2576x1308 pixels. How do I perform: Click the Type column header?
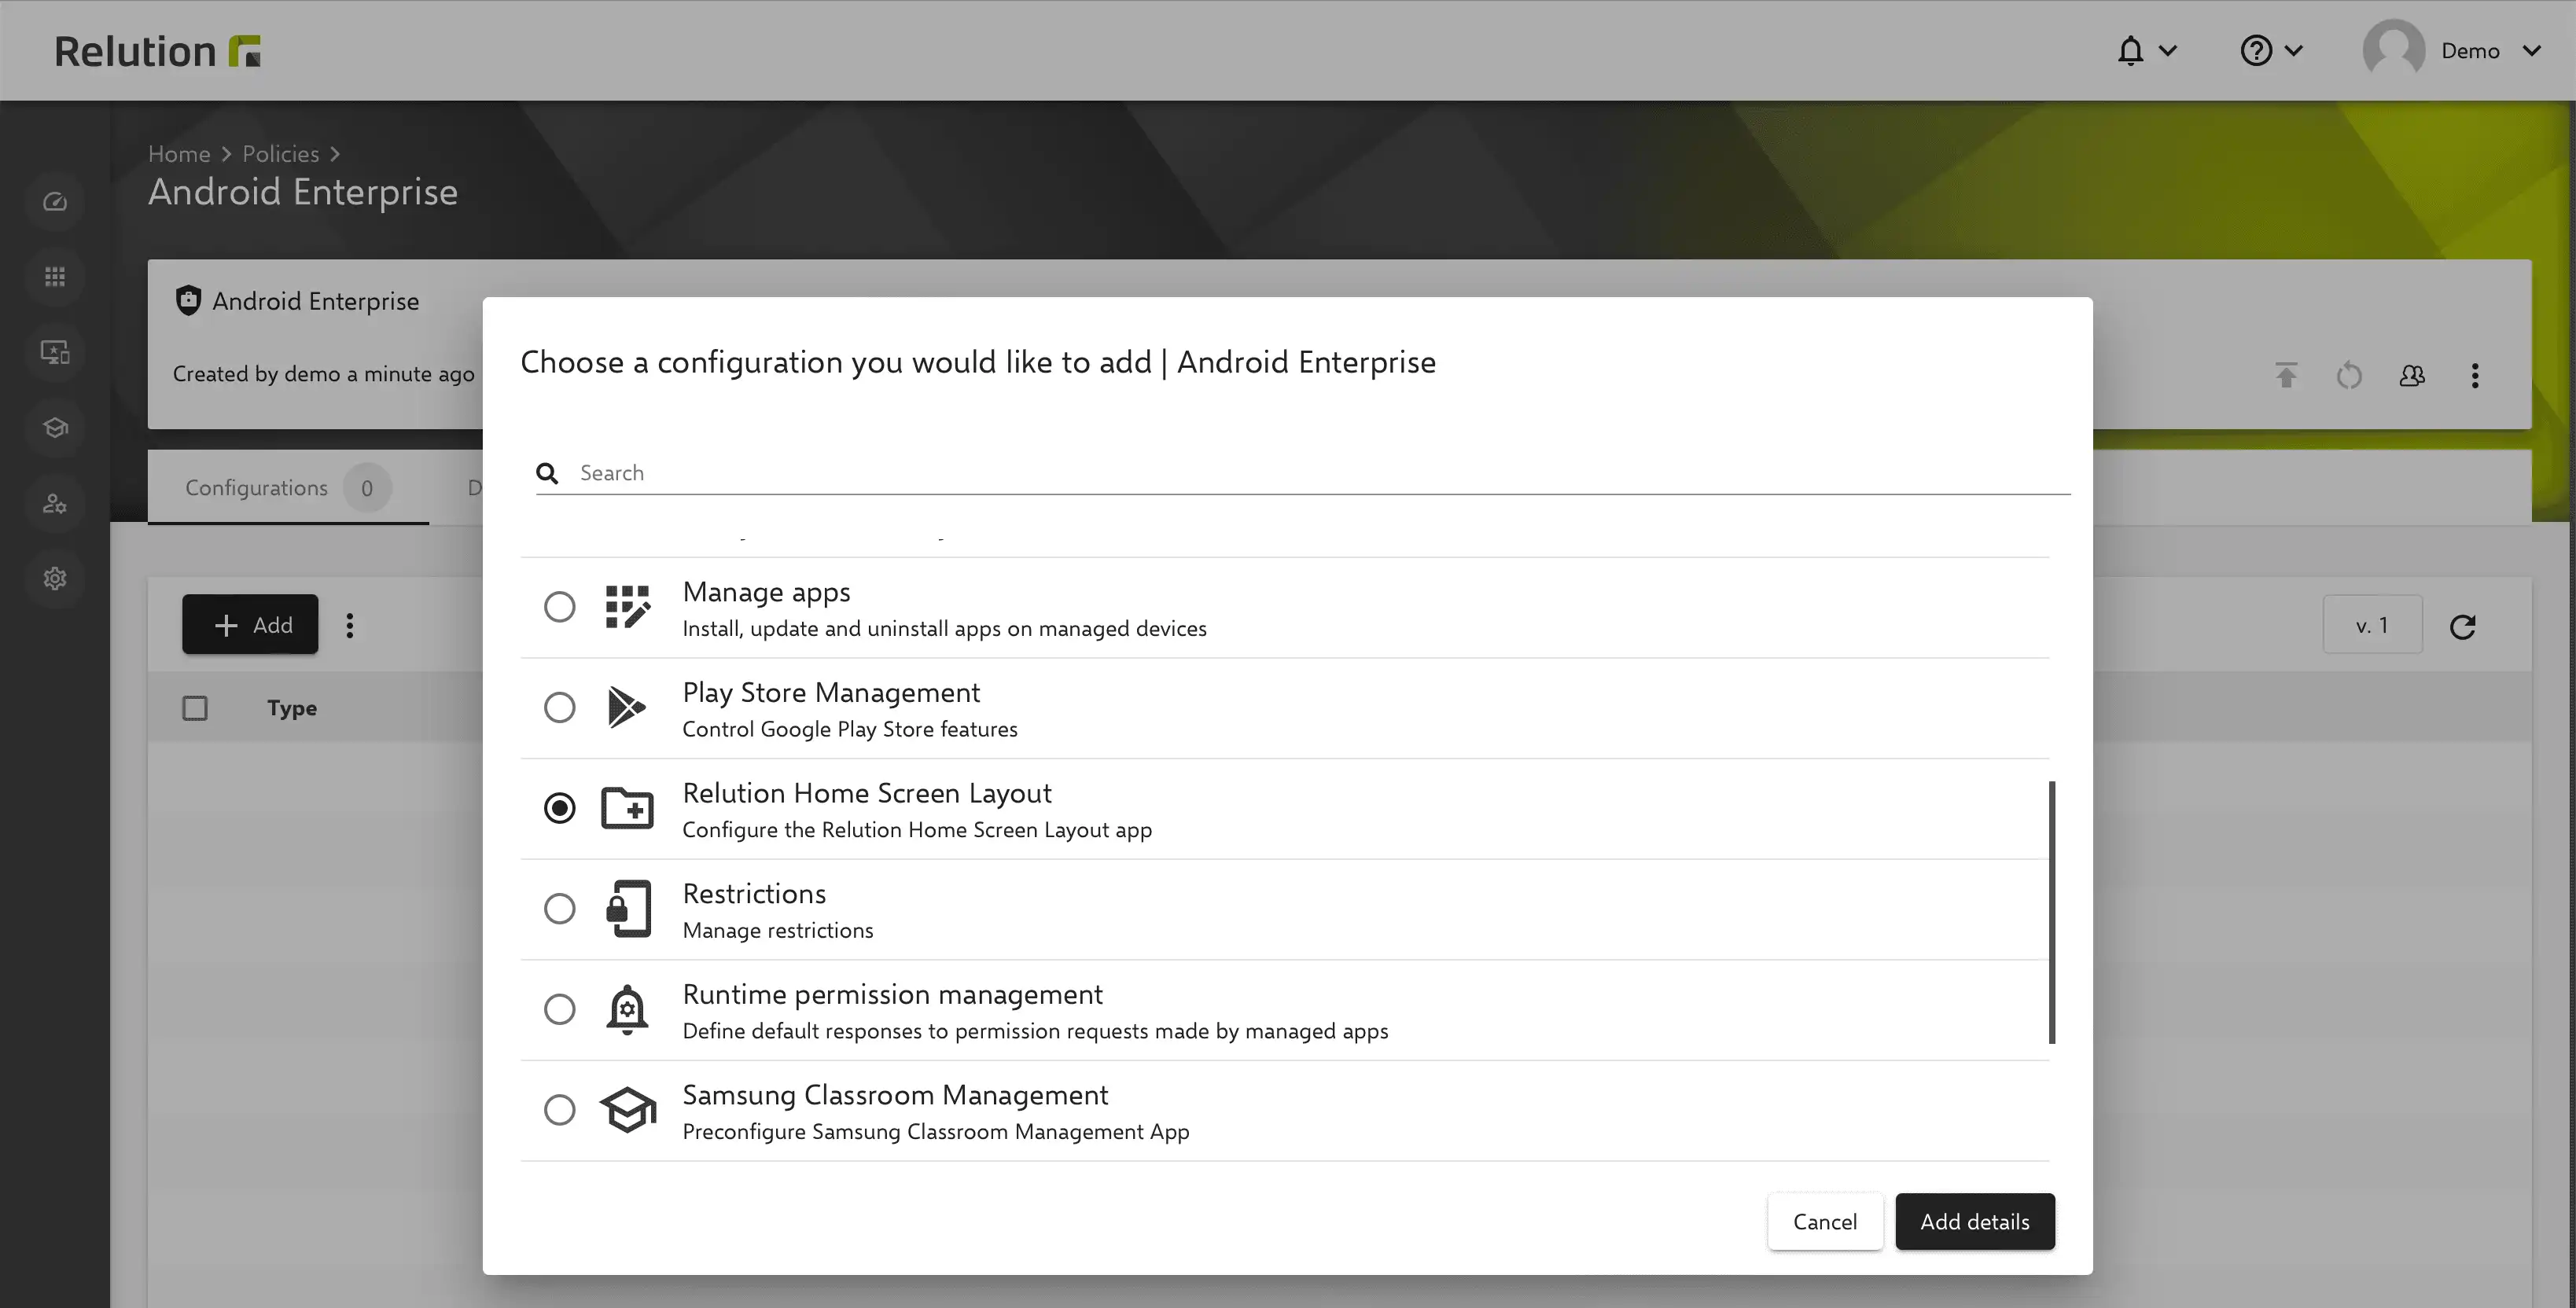pos(292,708)
